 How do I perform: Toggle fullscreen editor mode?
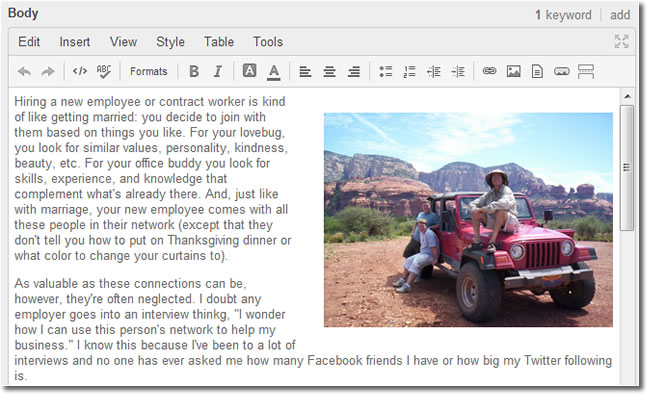(x=621, y=41)
